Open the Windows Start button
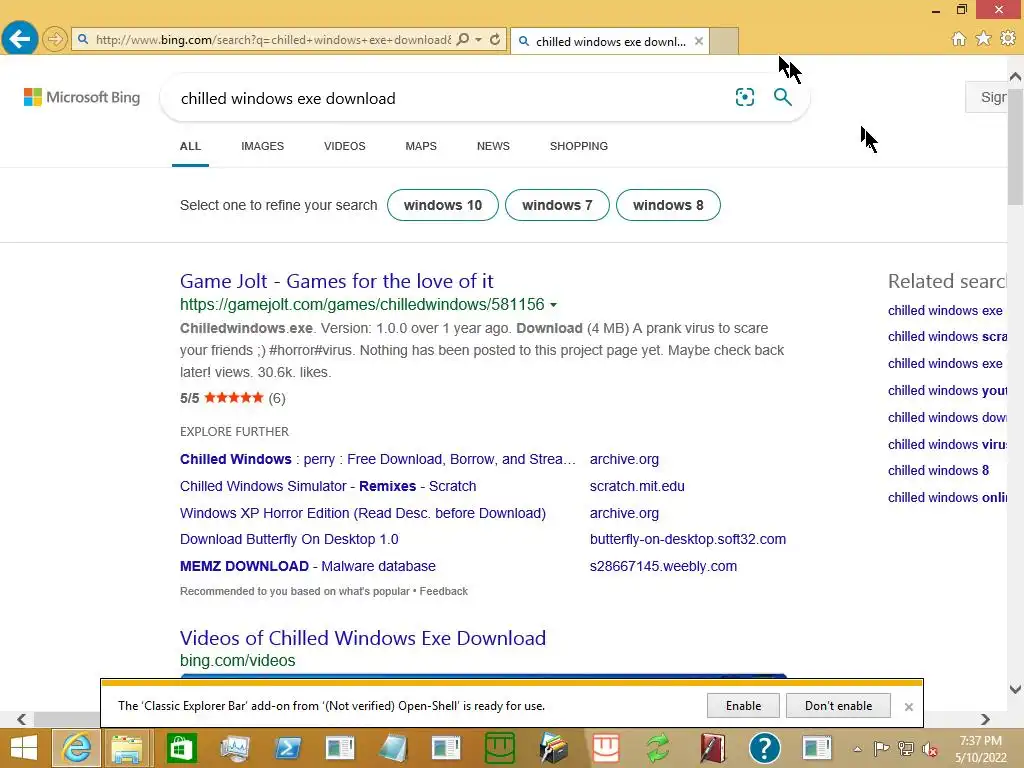 tap(24, 748)
